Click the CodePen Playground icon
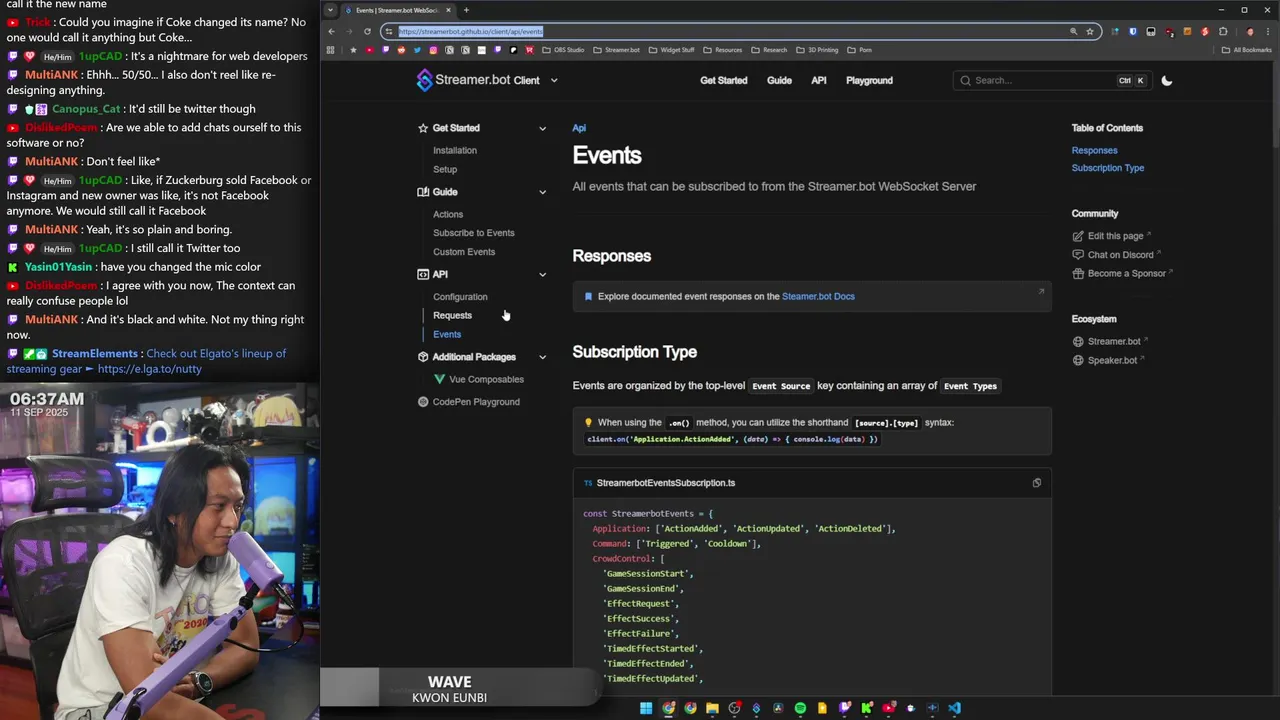The width and height of the screenshot is (1280, 720). [x=423, y=402]
